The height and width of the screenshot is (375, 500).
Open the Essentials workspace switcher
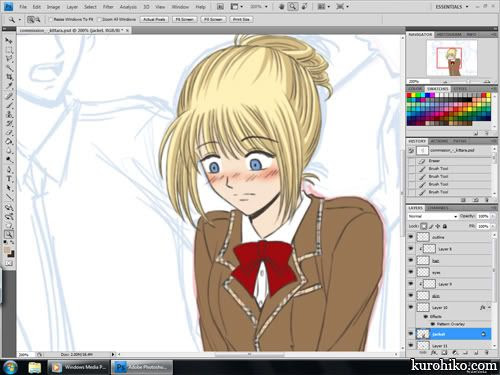click(452, 7)
